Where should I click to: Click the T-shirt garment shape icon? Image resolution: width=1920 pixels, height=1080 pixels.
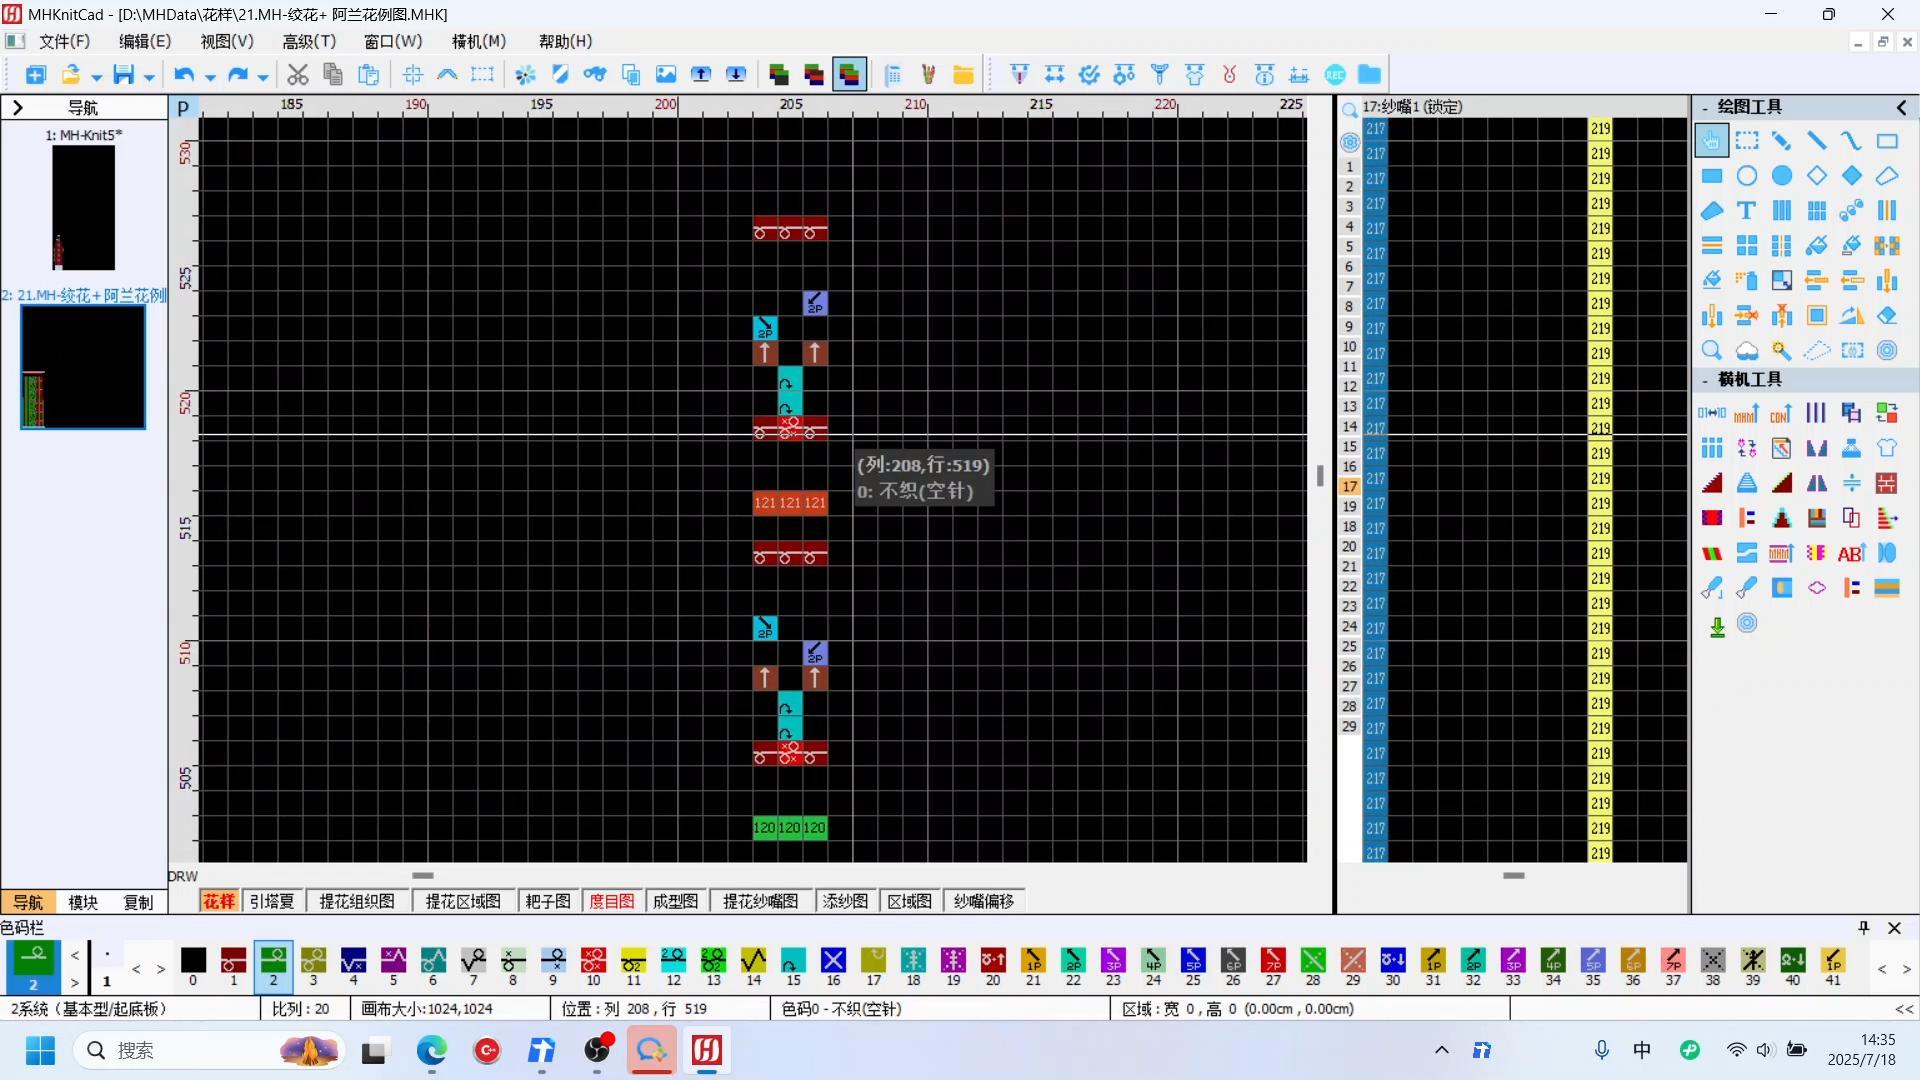pyautogui.click(x=1886, y=448)
